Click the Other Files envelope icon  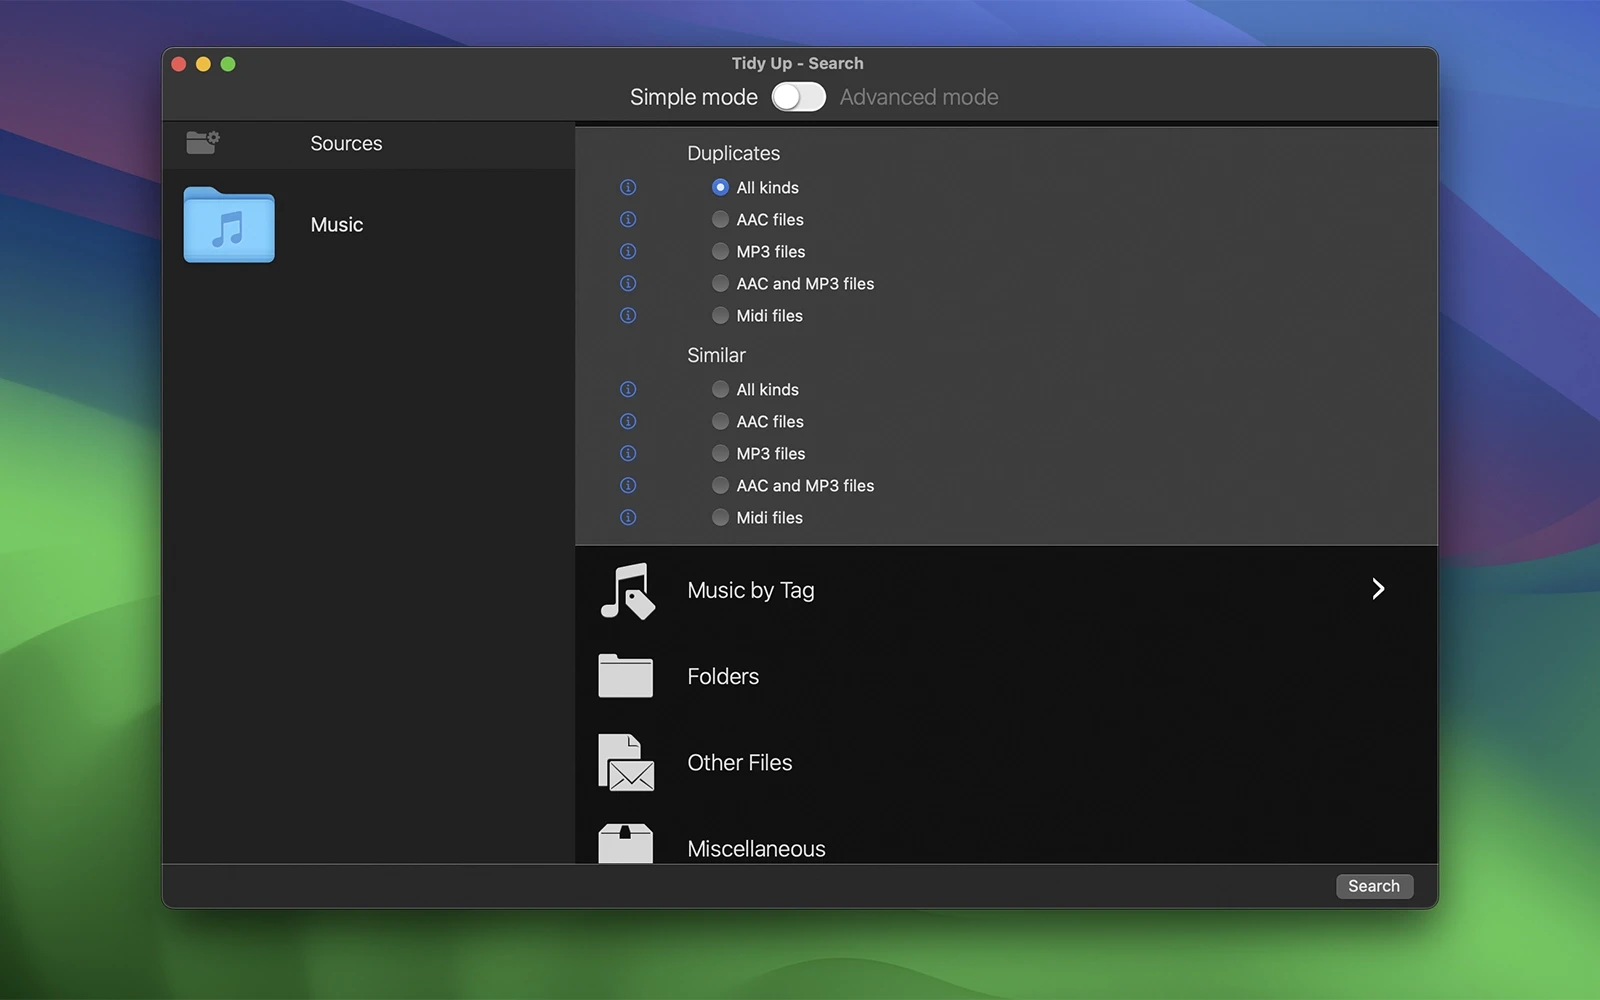pos(626,763)
